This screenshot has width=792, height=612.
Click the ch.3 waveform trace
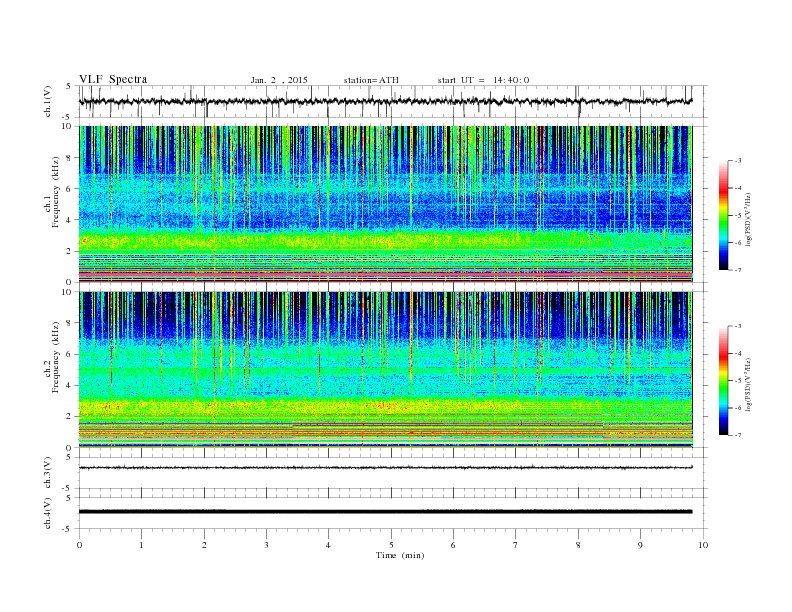coord(385,468)
